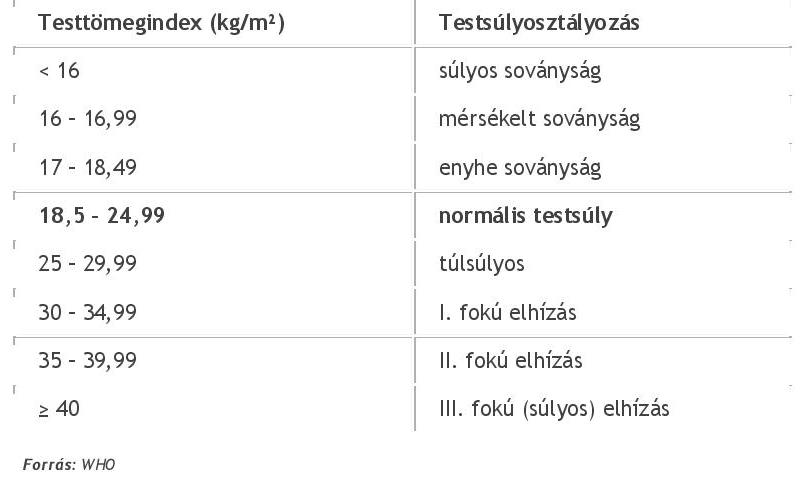Select the '16 – 16,99' range cell

[88, 119]
